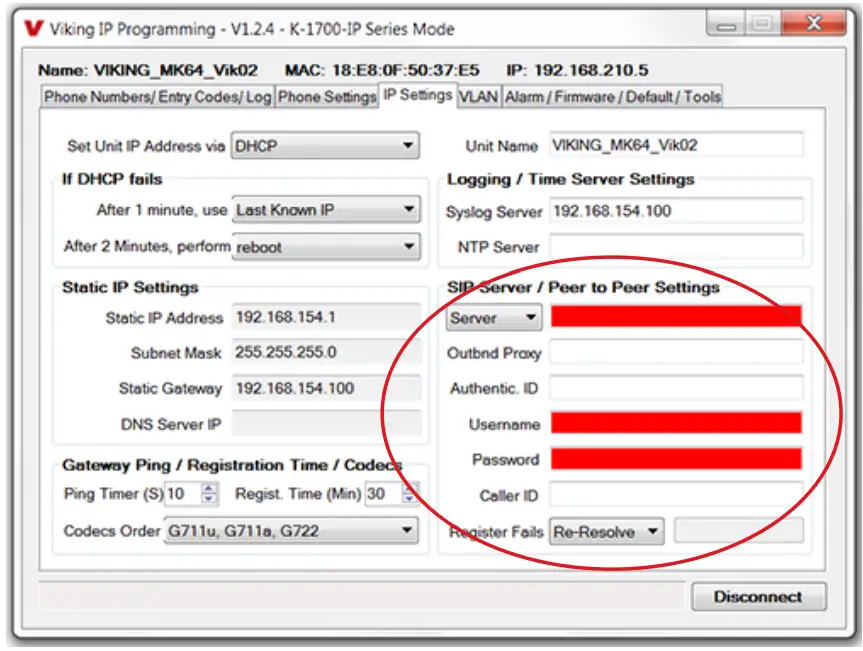This screenshot has width=863, height=651.
Task: Click the red SIP Server address field
Action: (x=676, y=316)
